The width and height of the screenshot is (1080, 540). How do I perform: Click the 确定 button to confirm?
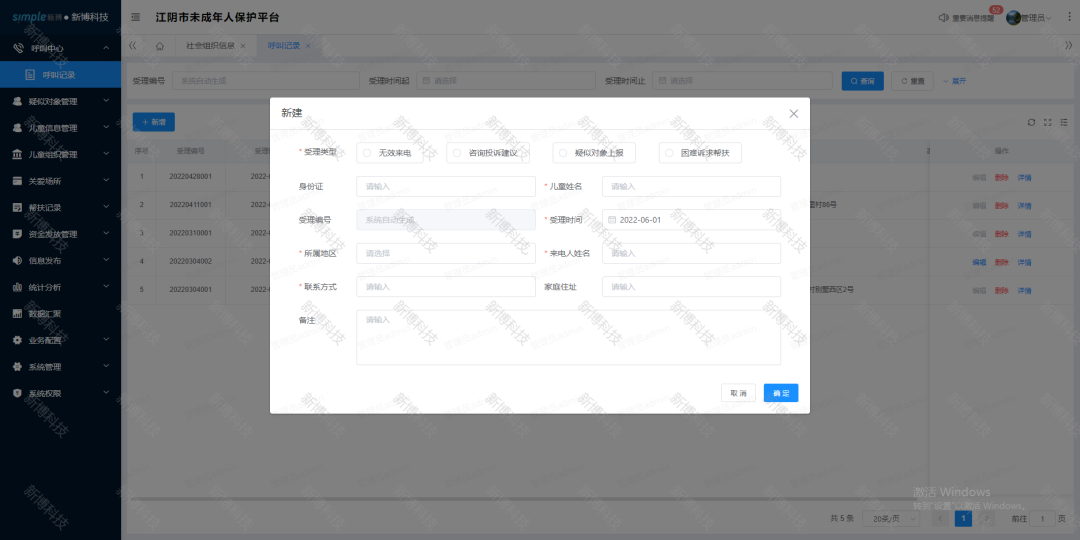pyautogui.click(x=780, y=393)
